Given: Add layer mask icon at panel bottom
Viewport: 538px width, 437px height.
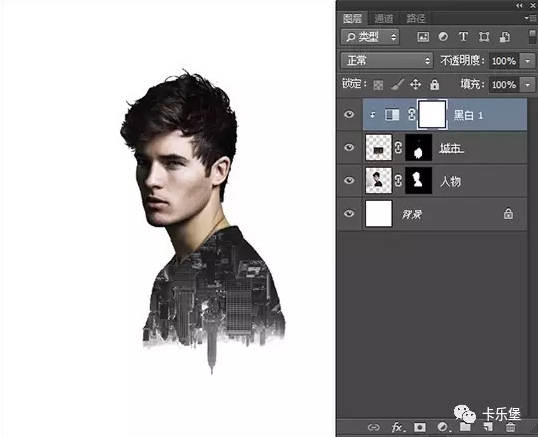Looking at the screenshot, I should pyautogui.click(x=420, y=427).
